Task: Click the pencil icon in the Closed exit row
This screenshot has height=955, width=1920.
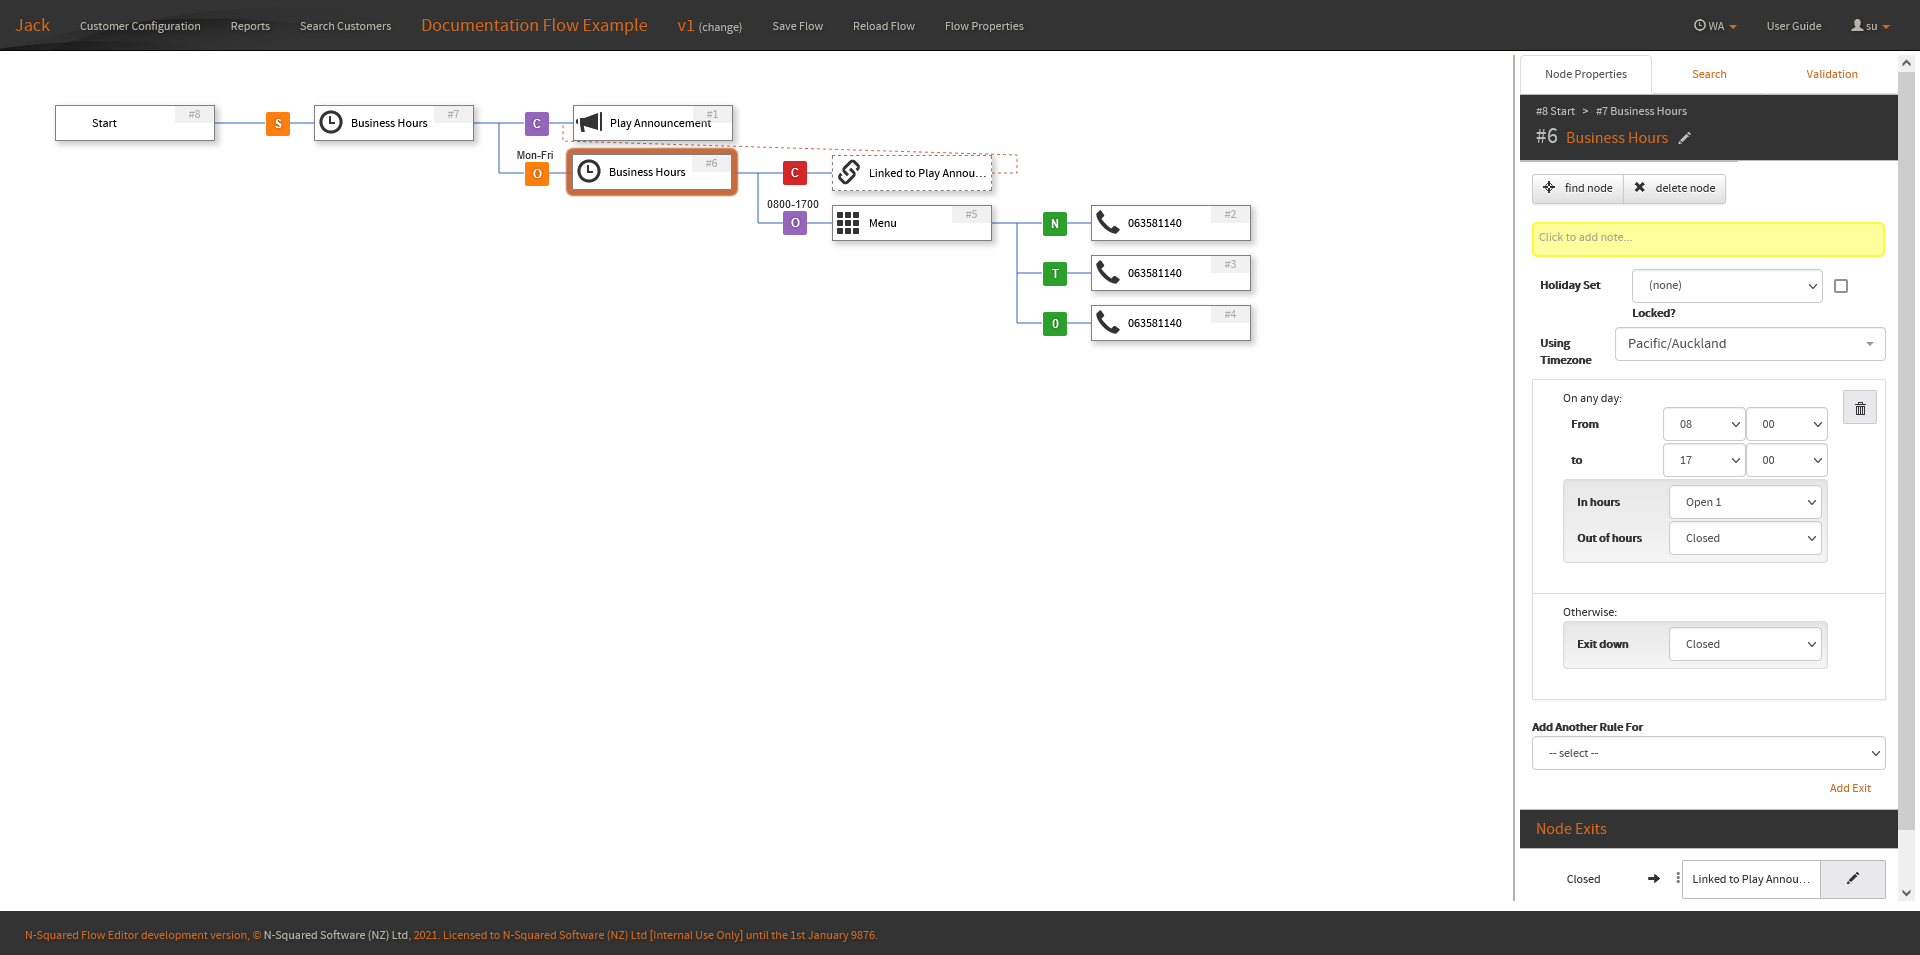Action: 1852,879
